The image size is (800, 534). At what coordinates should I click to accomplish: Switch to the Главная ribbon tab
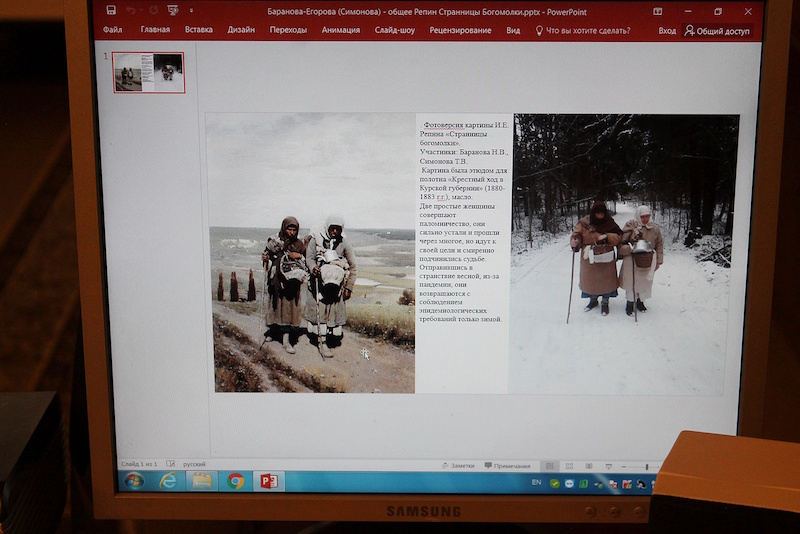(x=155, y=30)
